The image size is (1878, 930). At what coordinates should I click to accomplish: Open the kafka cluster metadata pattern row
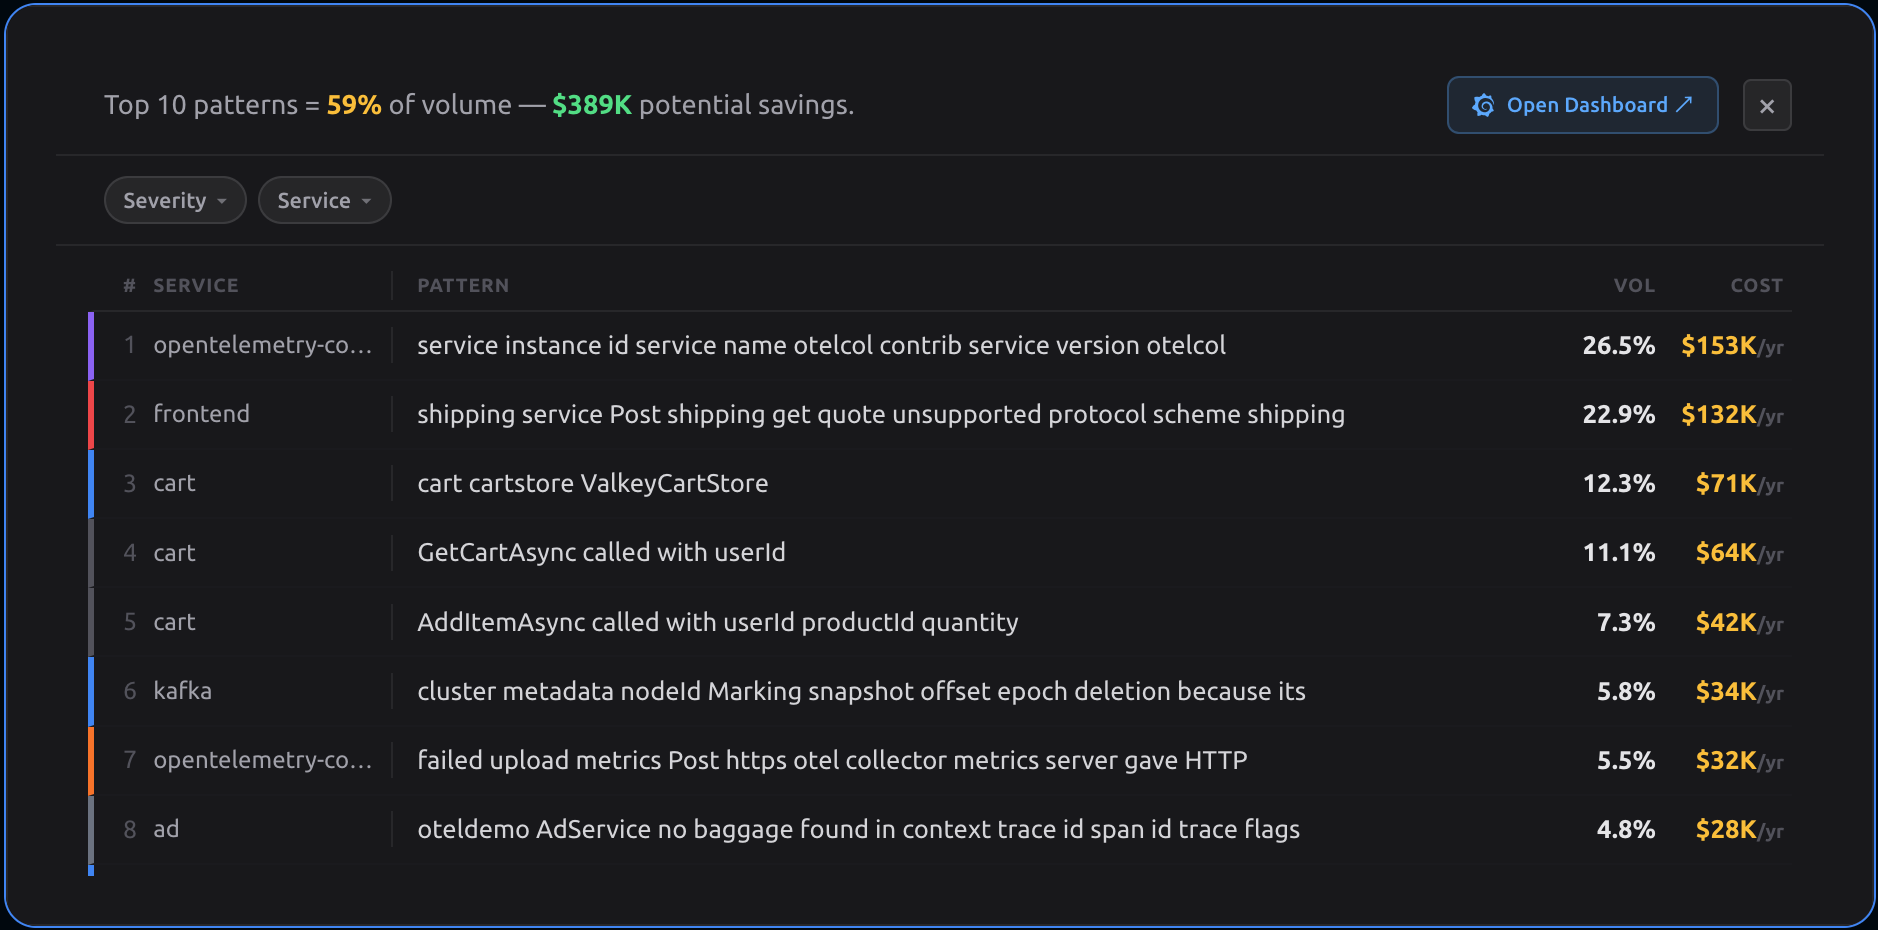(860, 691)
